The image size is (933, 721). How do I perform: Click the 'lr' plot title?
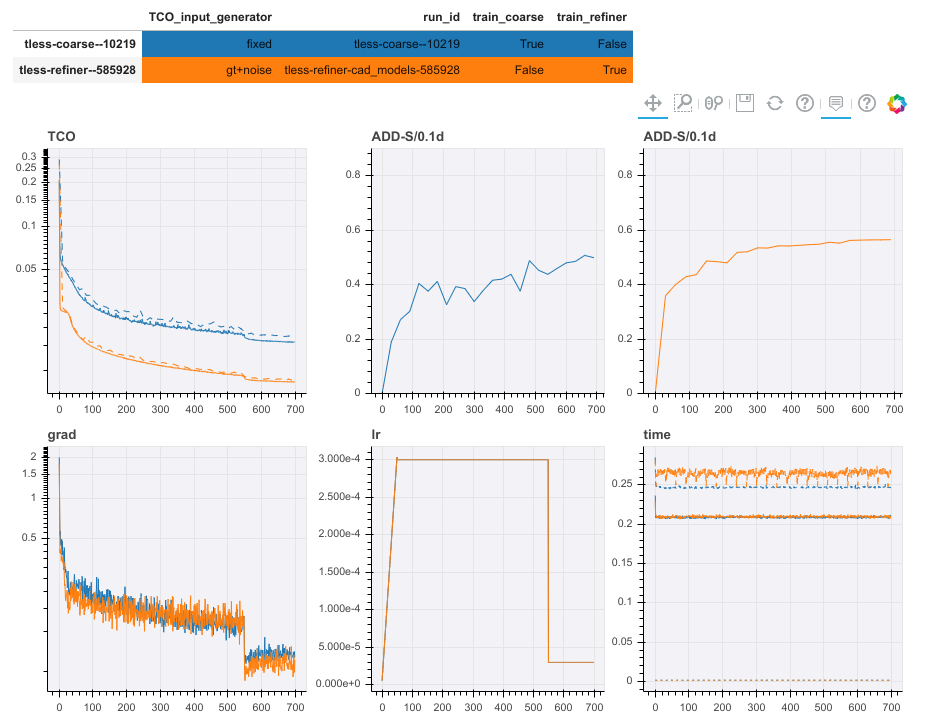(x=375, y=435)
